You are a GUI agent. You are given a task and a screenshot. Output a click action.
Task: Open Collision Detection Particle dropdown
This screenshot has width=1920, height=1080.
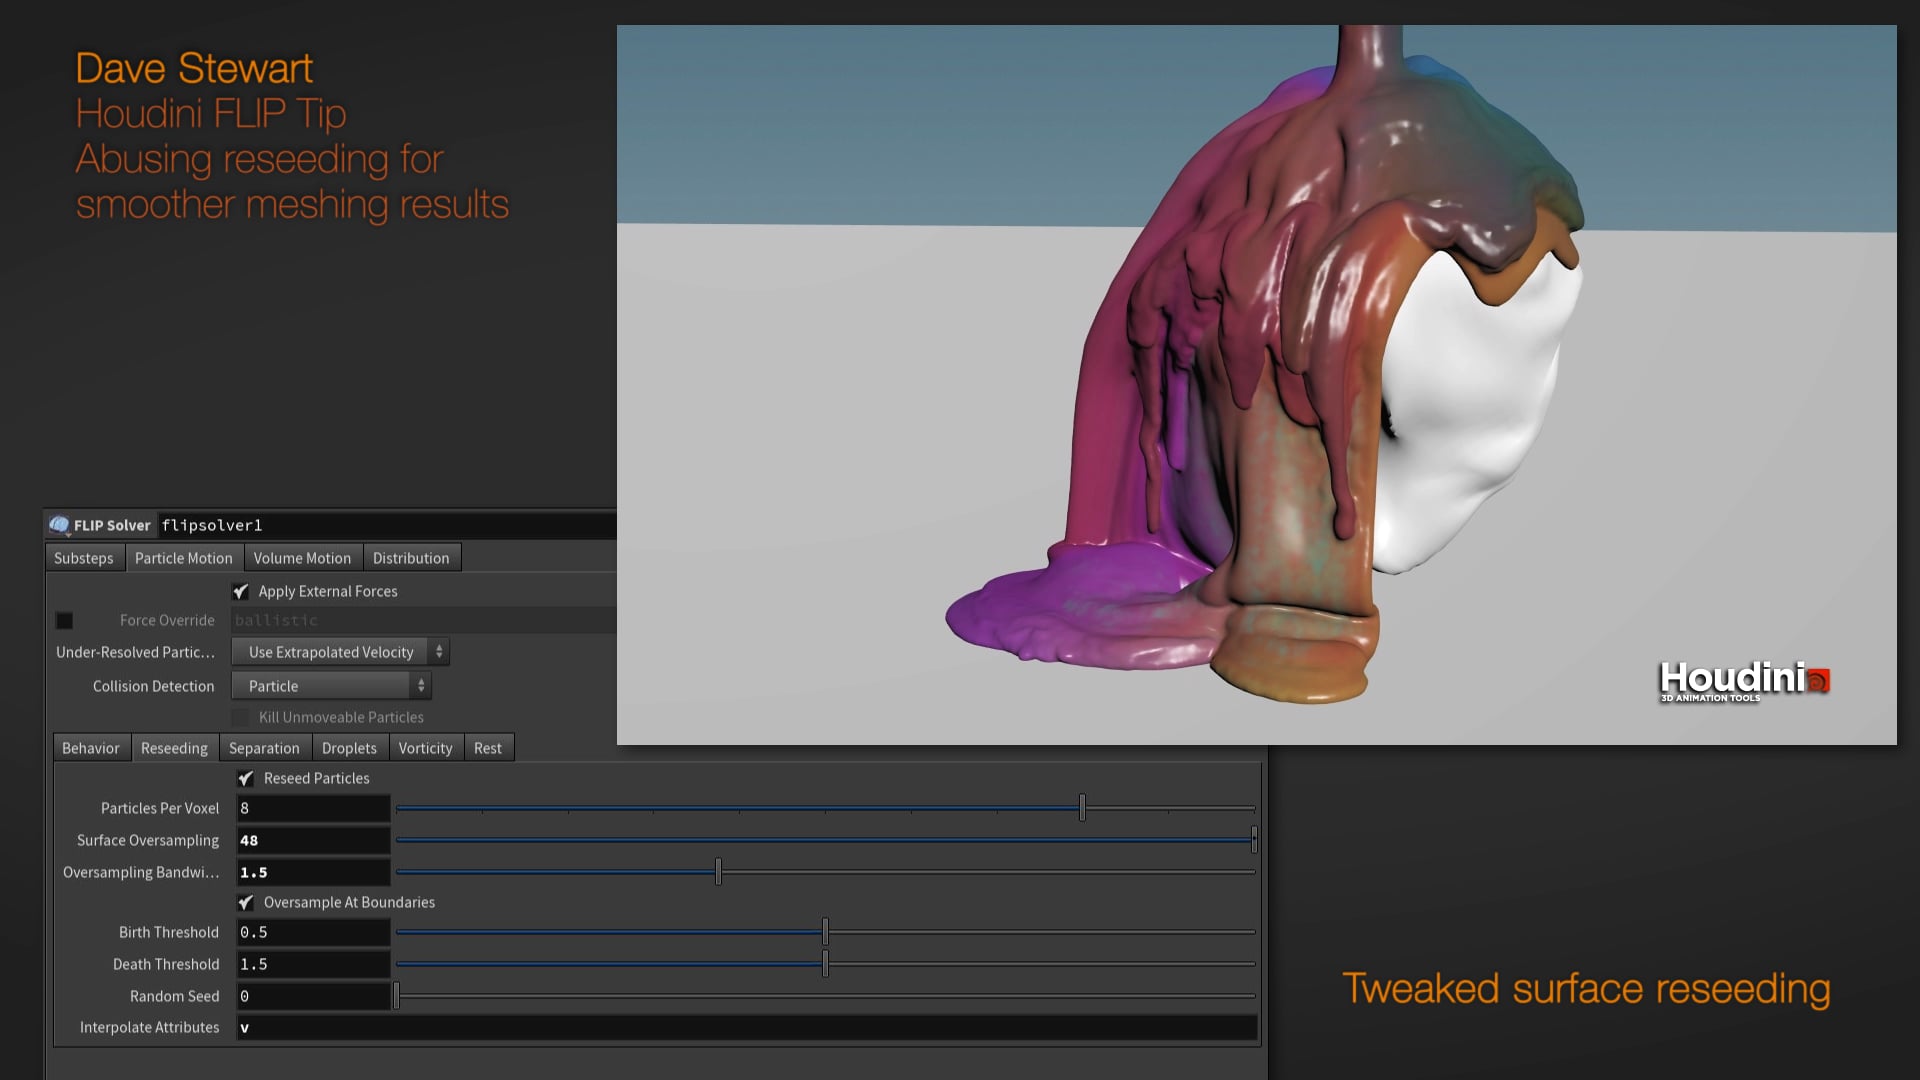[331, 687]
